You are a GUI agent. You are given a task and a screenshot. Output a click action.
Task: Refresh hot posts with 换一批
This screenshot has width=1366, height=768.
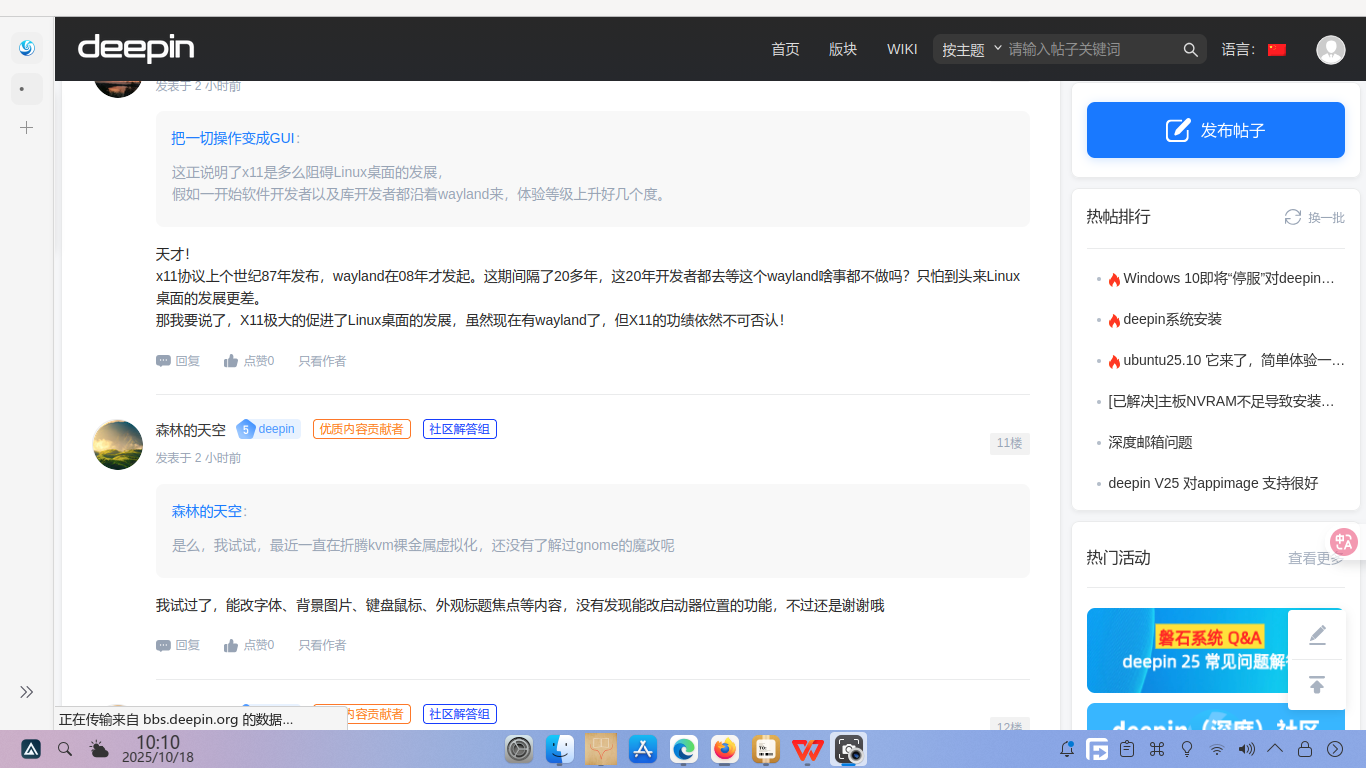pos(1315,217)
